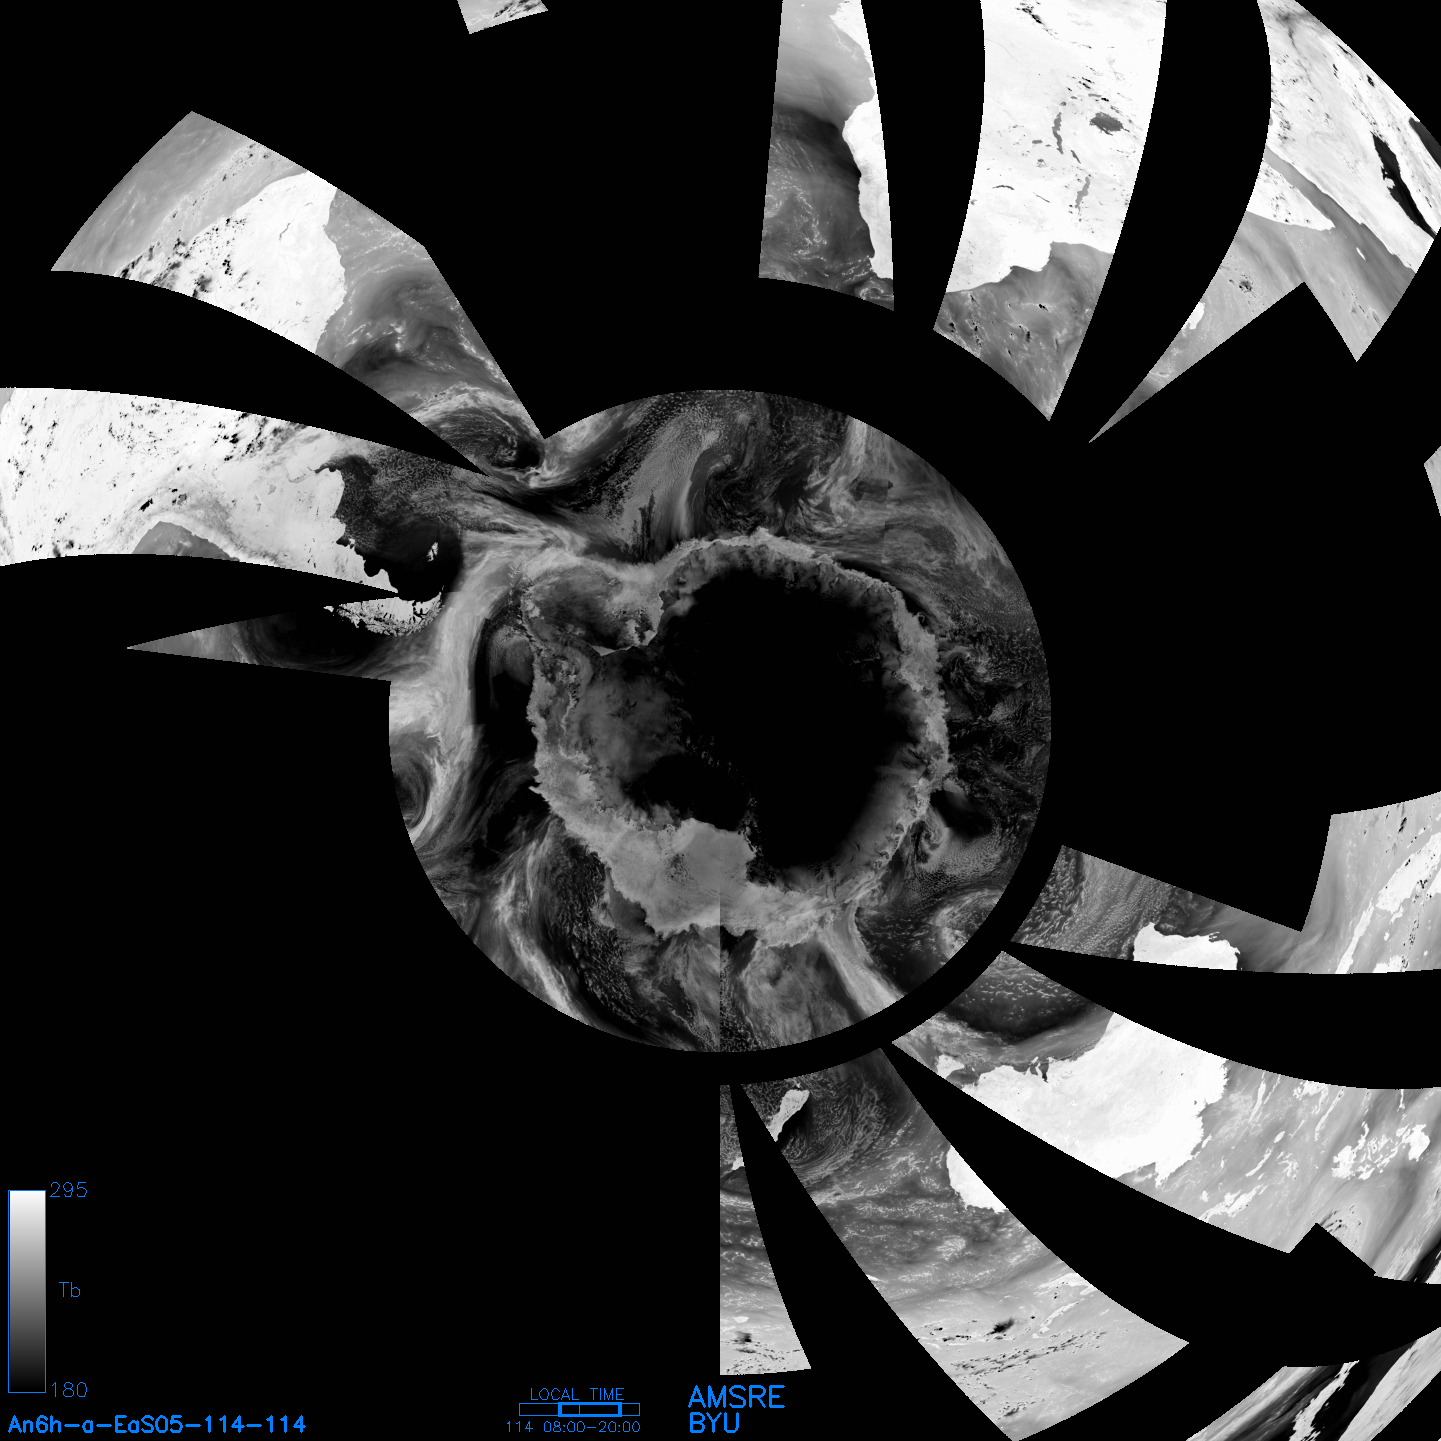Click the Tb grayscale color bar
The width and height of the screenshot is (1441, 1441).
[27, 1291]
